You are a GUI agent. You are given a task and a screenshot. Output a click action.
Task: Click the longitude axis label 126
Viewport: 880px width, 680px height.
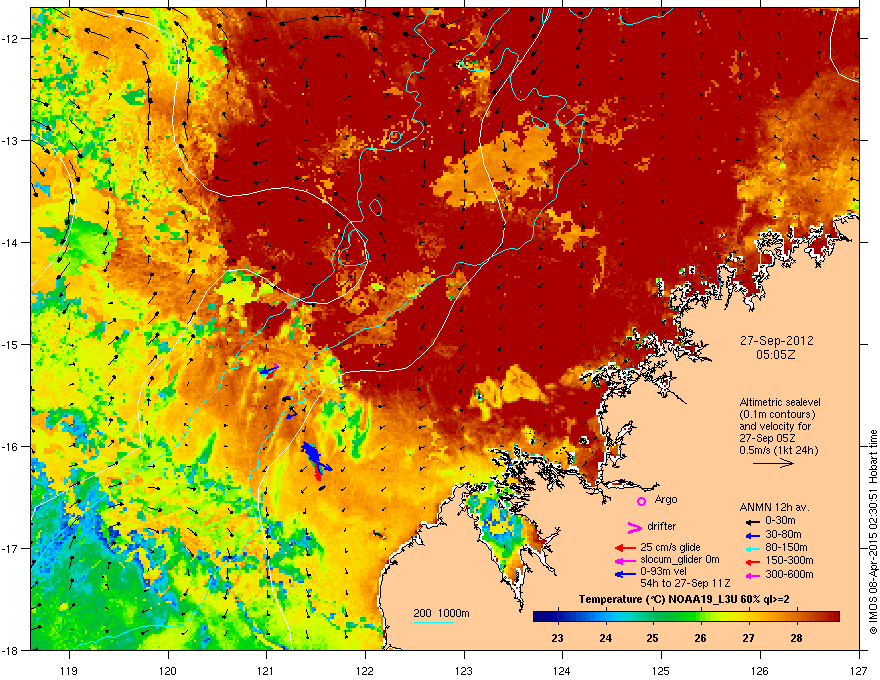point(760,670)
